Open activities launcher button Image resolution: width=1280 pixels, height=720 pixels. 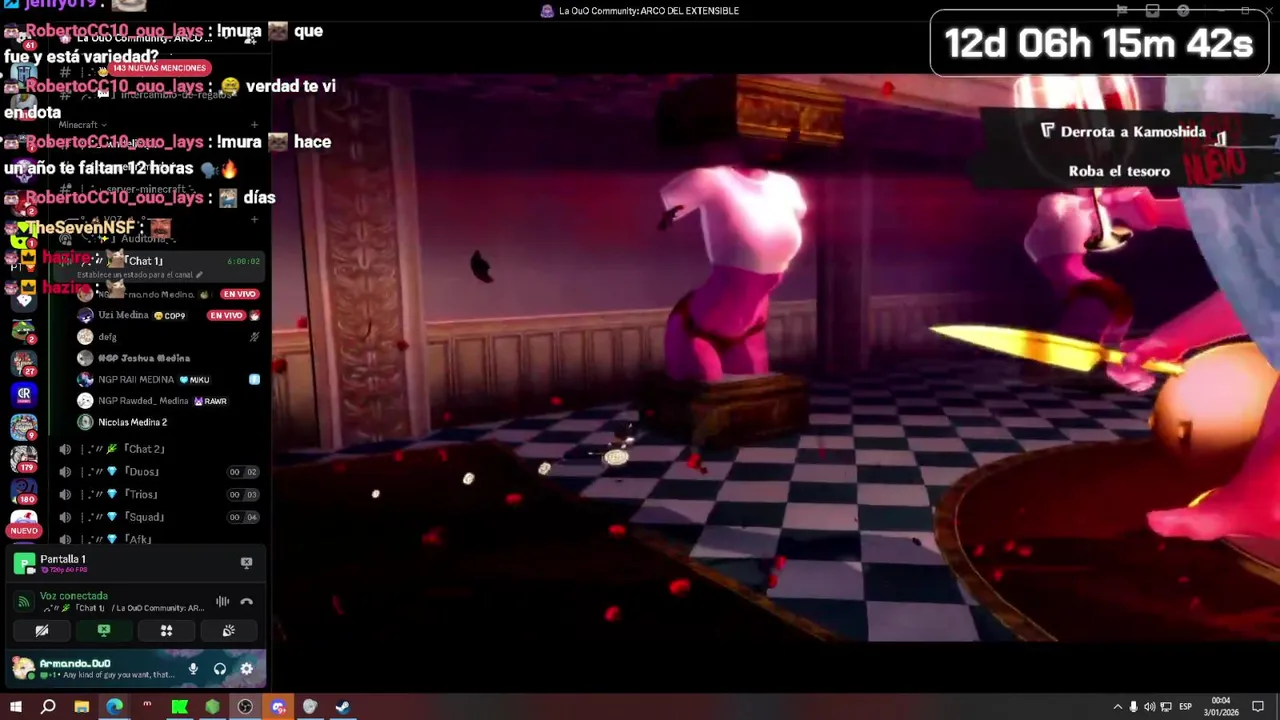click(x=166, y=631)
